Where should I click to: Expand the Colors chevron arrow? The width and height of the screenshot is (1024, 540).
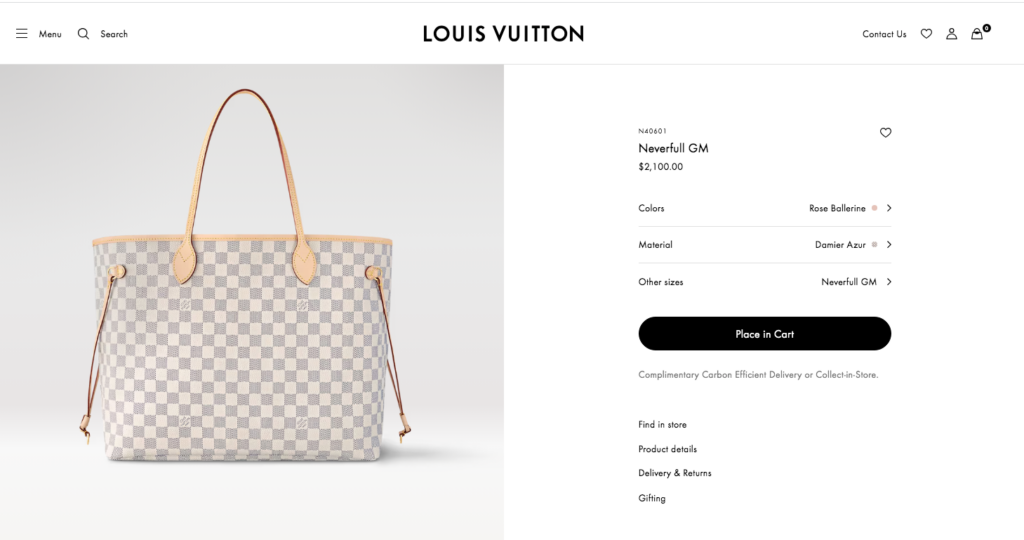pyautogui.click(x=889, y=208)
